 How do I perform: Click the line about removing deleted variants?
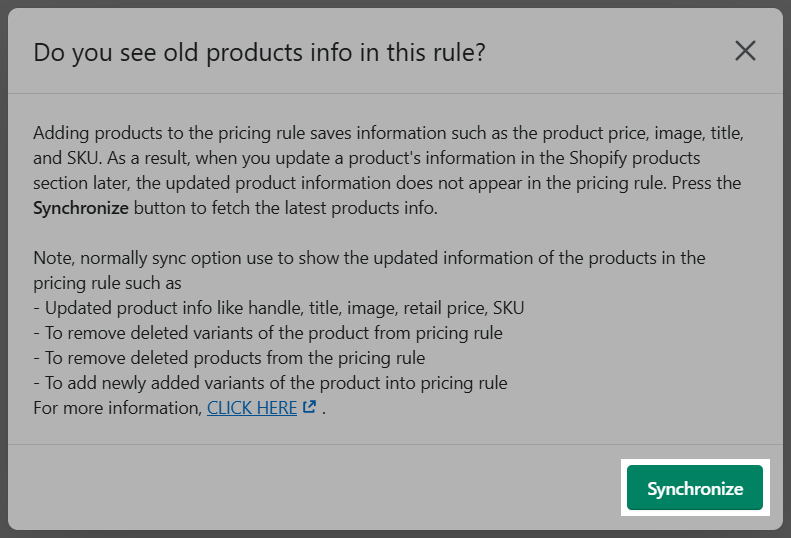coord(268,333)
